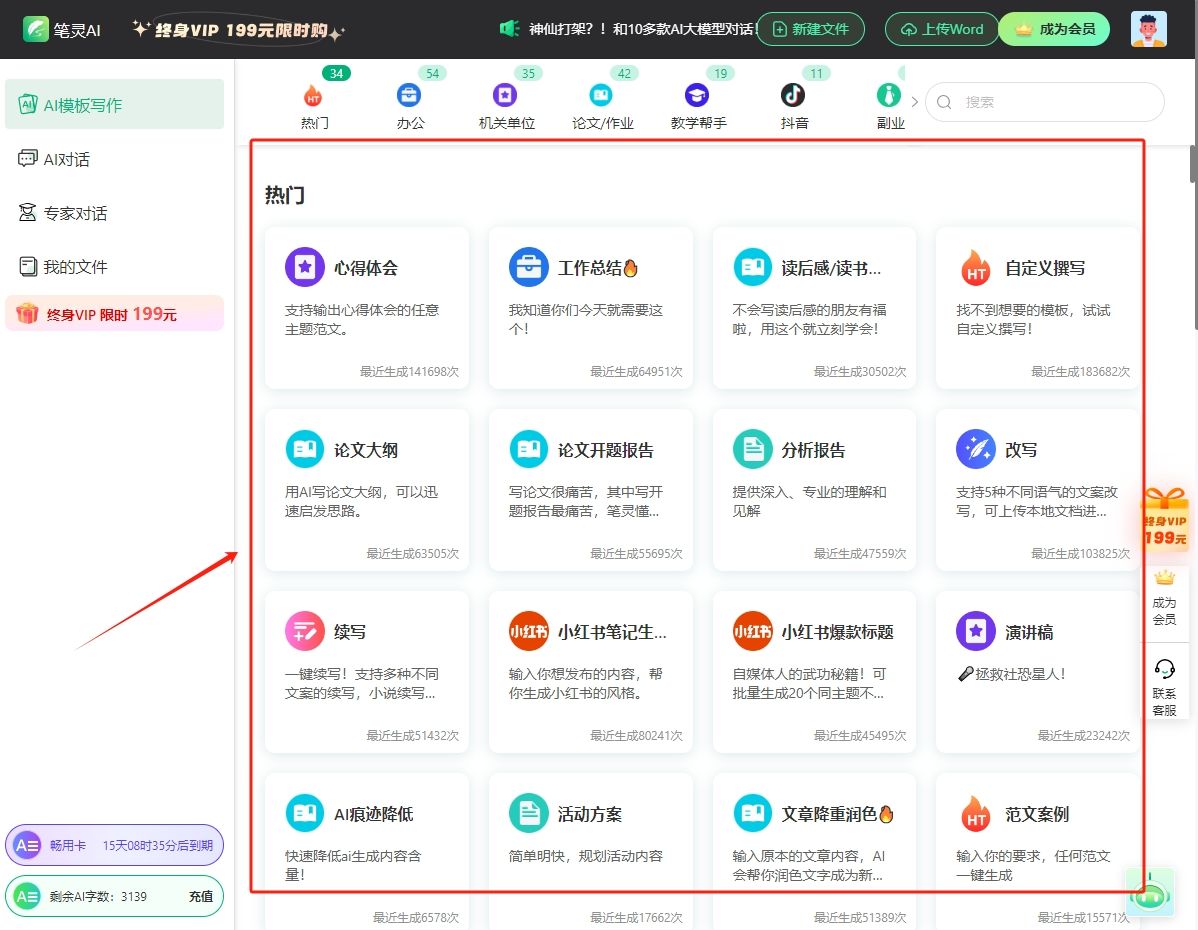The image size is (1198, 930).
Task: Open the 工作总结 briefcase icon
Action: 529,267
